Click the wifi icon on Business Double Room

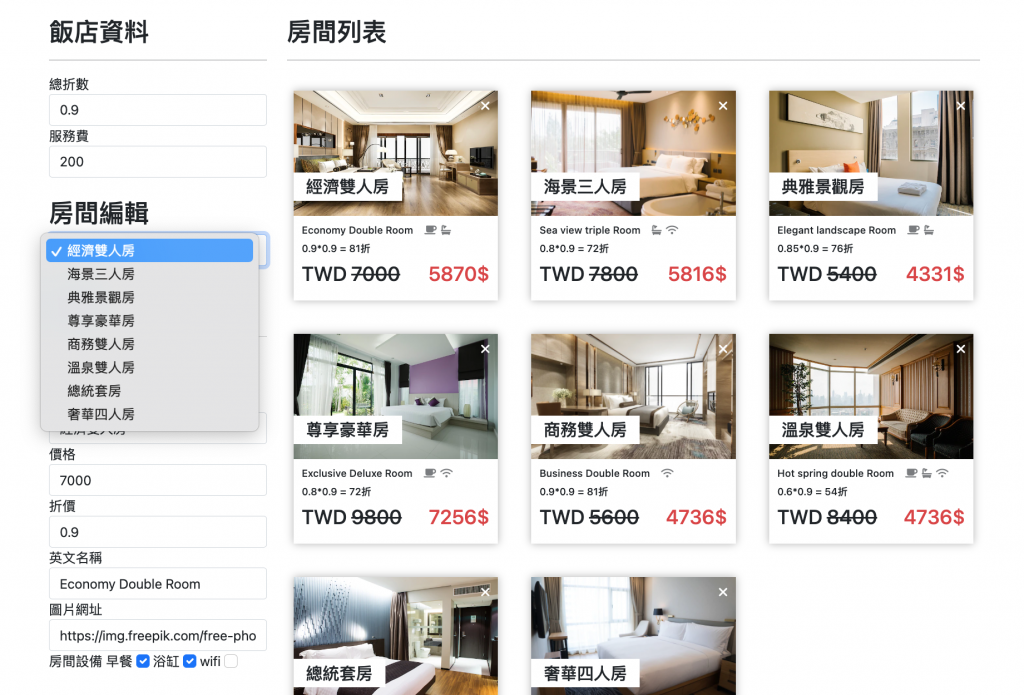point(667,473)
